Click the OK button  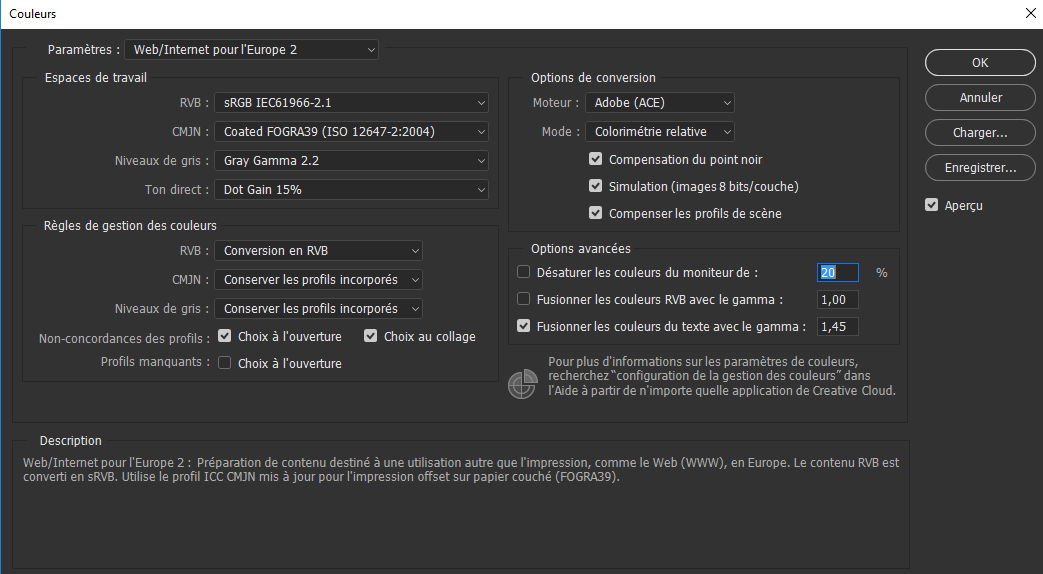[x=980, y=62]
